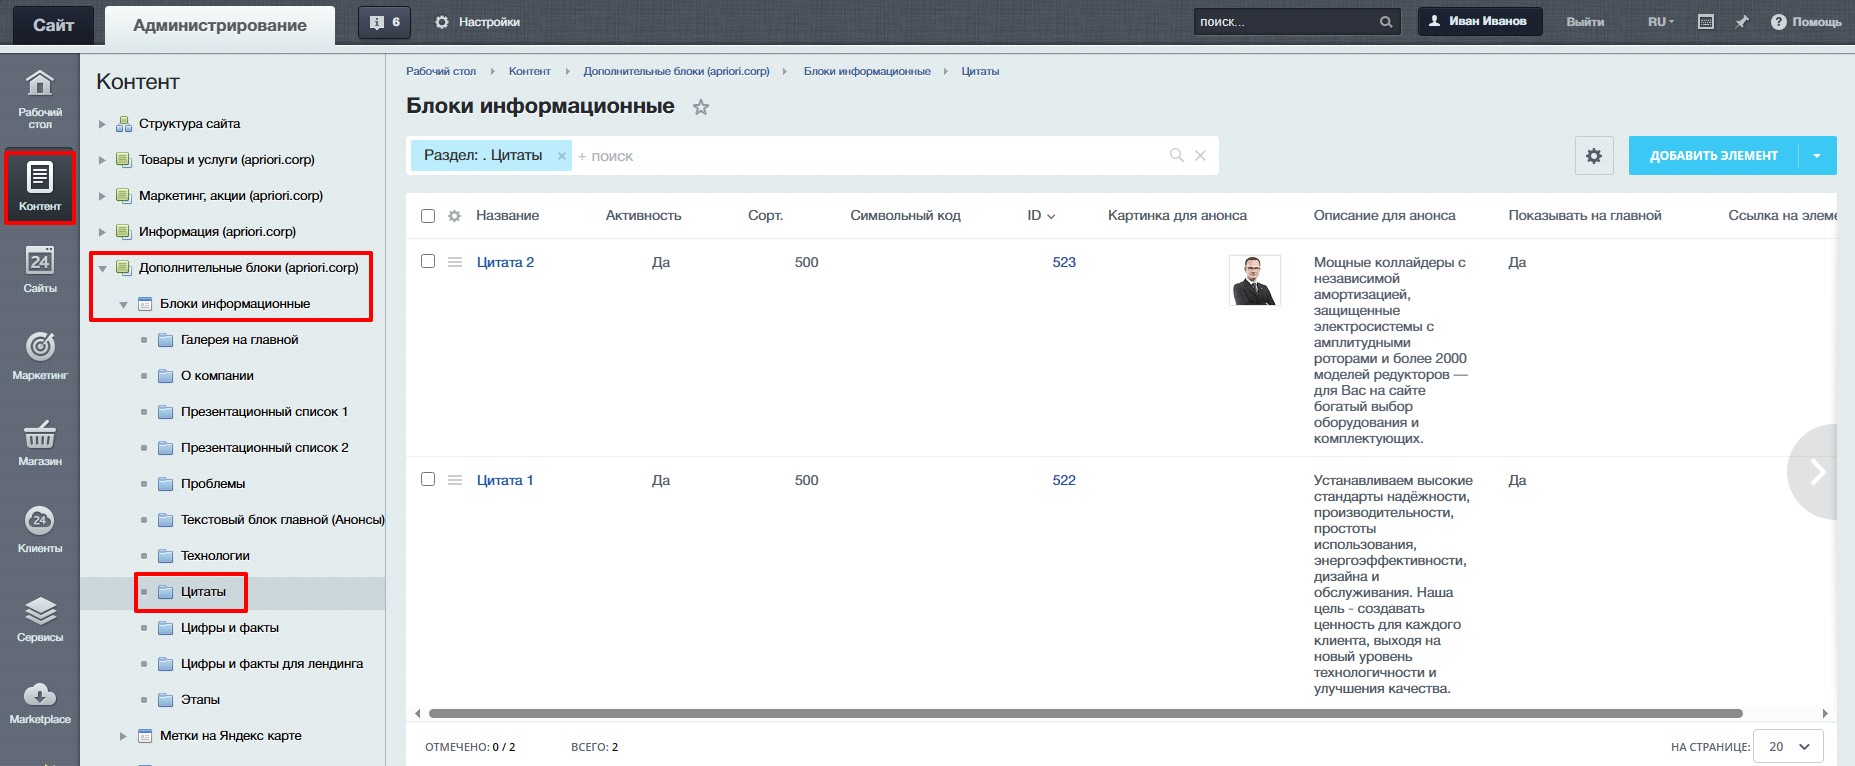Screen dimensions: 1855x766
Task: Open the RU language dropdown
Action: click(x=1661, y=22)
